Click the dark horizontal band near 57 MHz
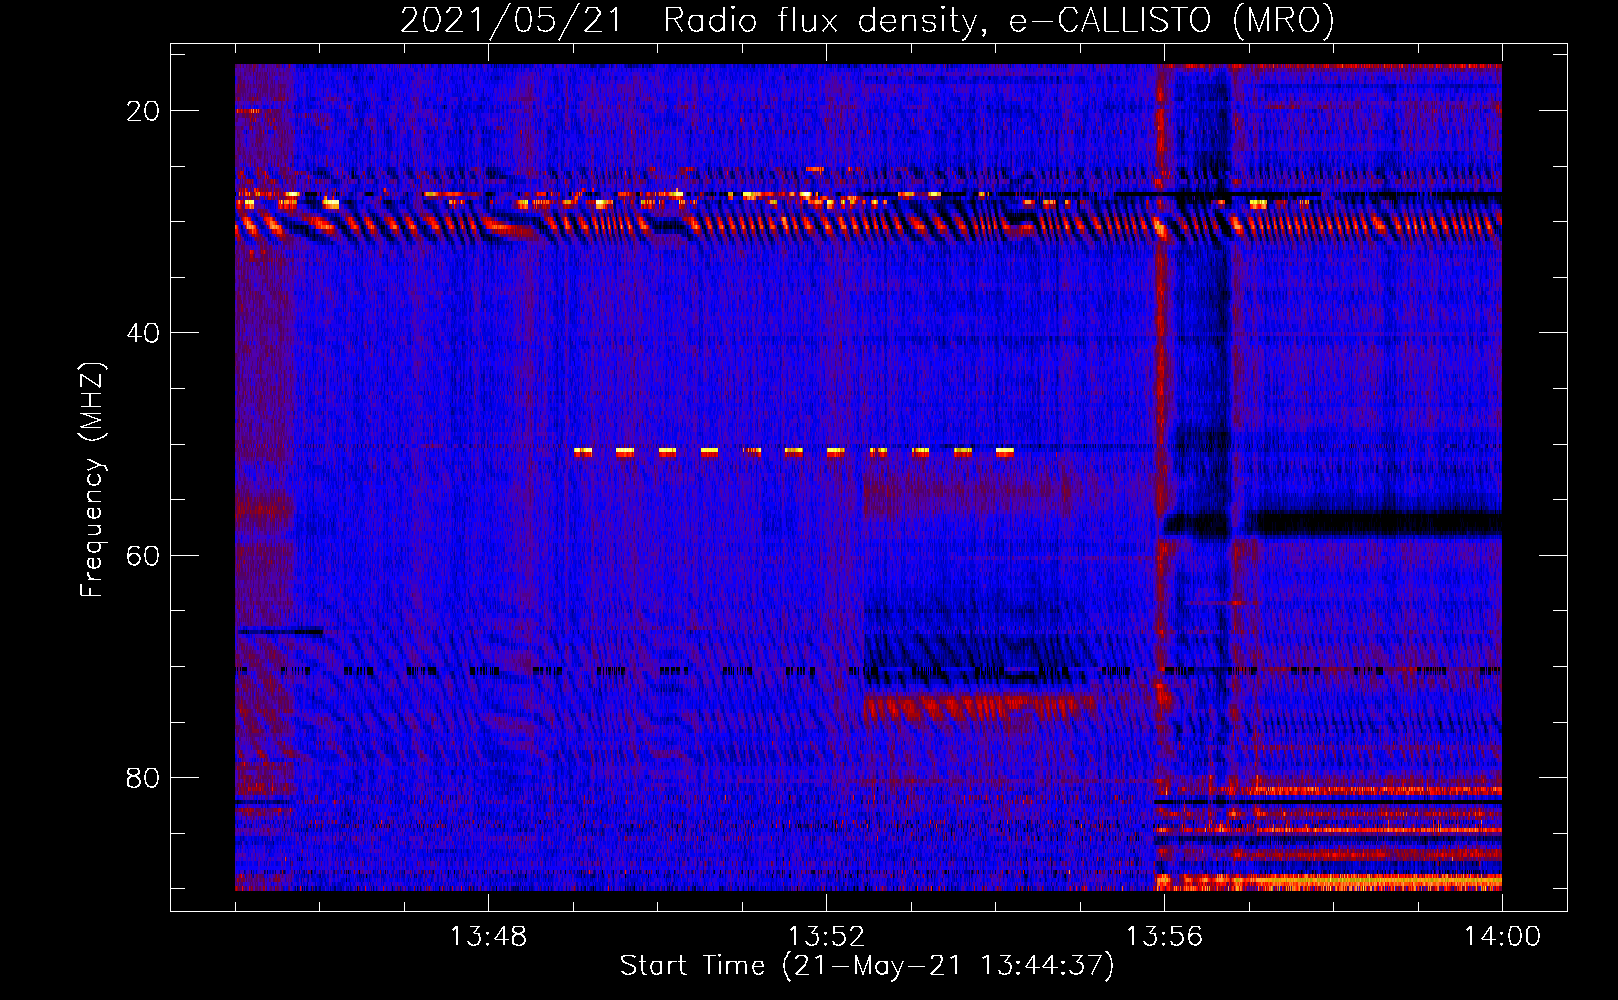The height and width of the screenshot is (1000, 1618). coord(1332,523)
